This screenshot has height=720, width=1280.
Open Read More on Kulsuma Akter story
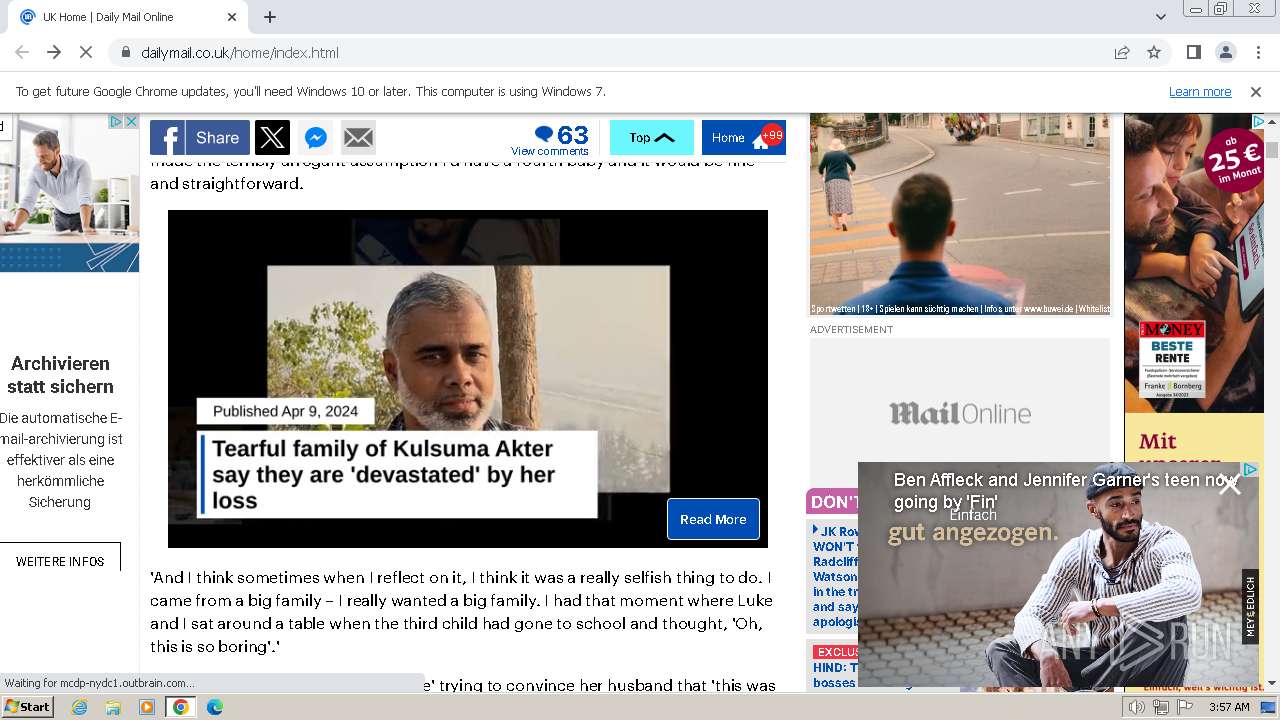(713, 519)
